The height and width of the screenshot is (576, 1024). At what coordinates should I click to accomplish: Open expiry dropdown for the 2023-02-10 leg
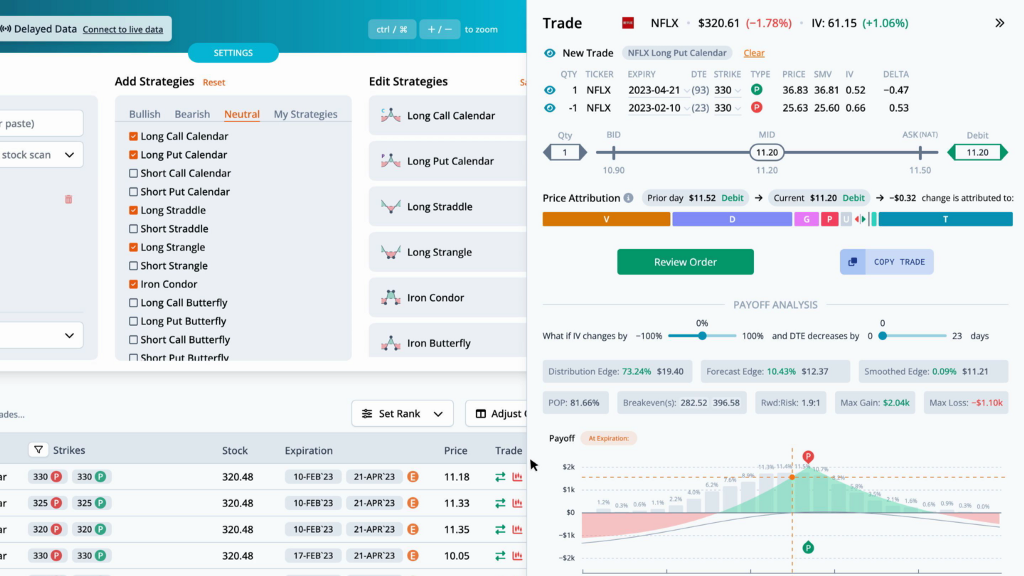tap(658, 108)
